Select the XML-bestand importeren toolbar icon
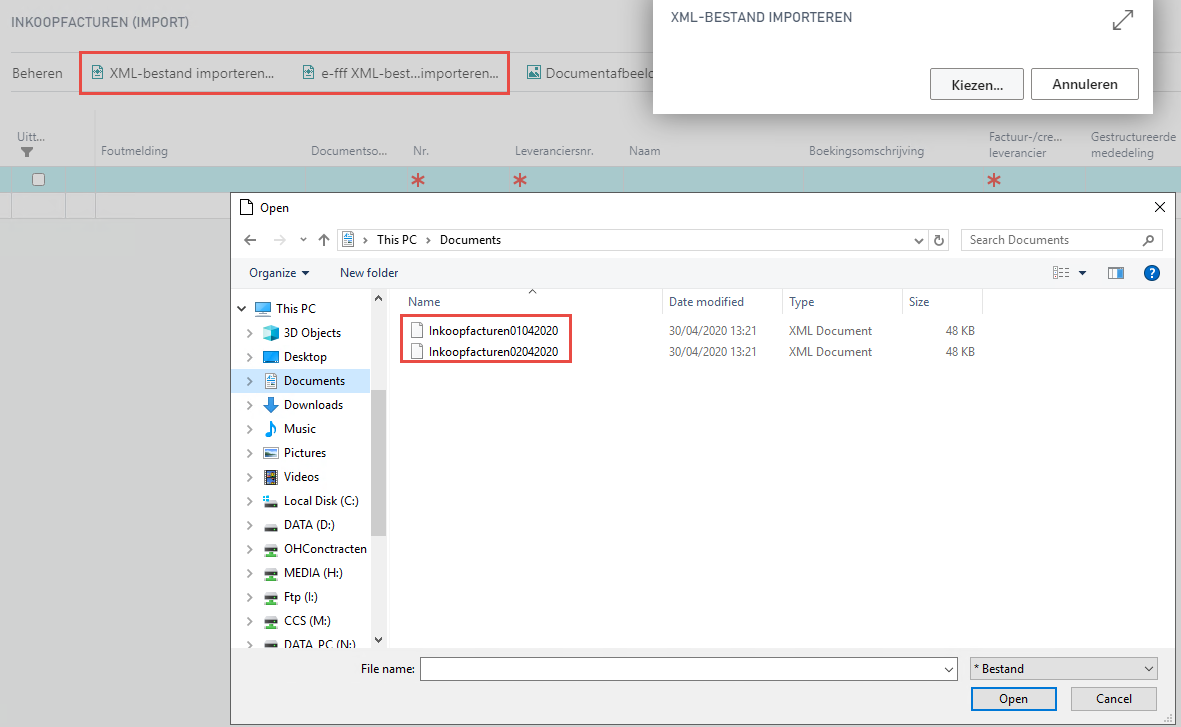 96,72
